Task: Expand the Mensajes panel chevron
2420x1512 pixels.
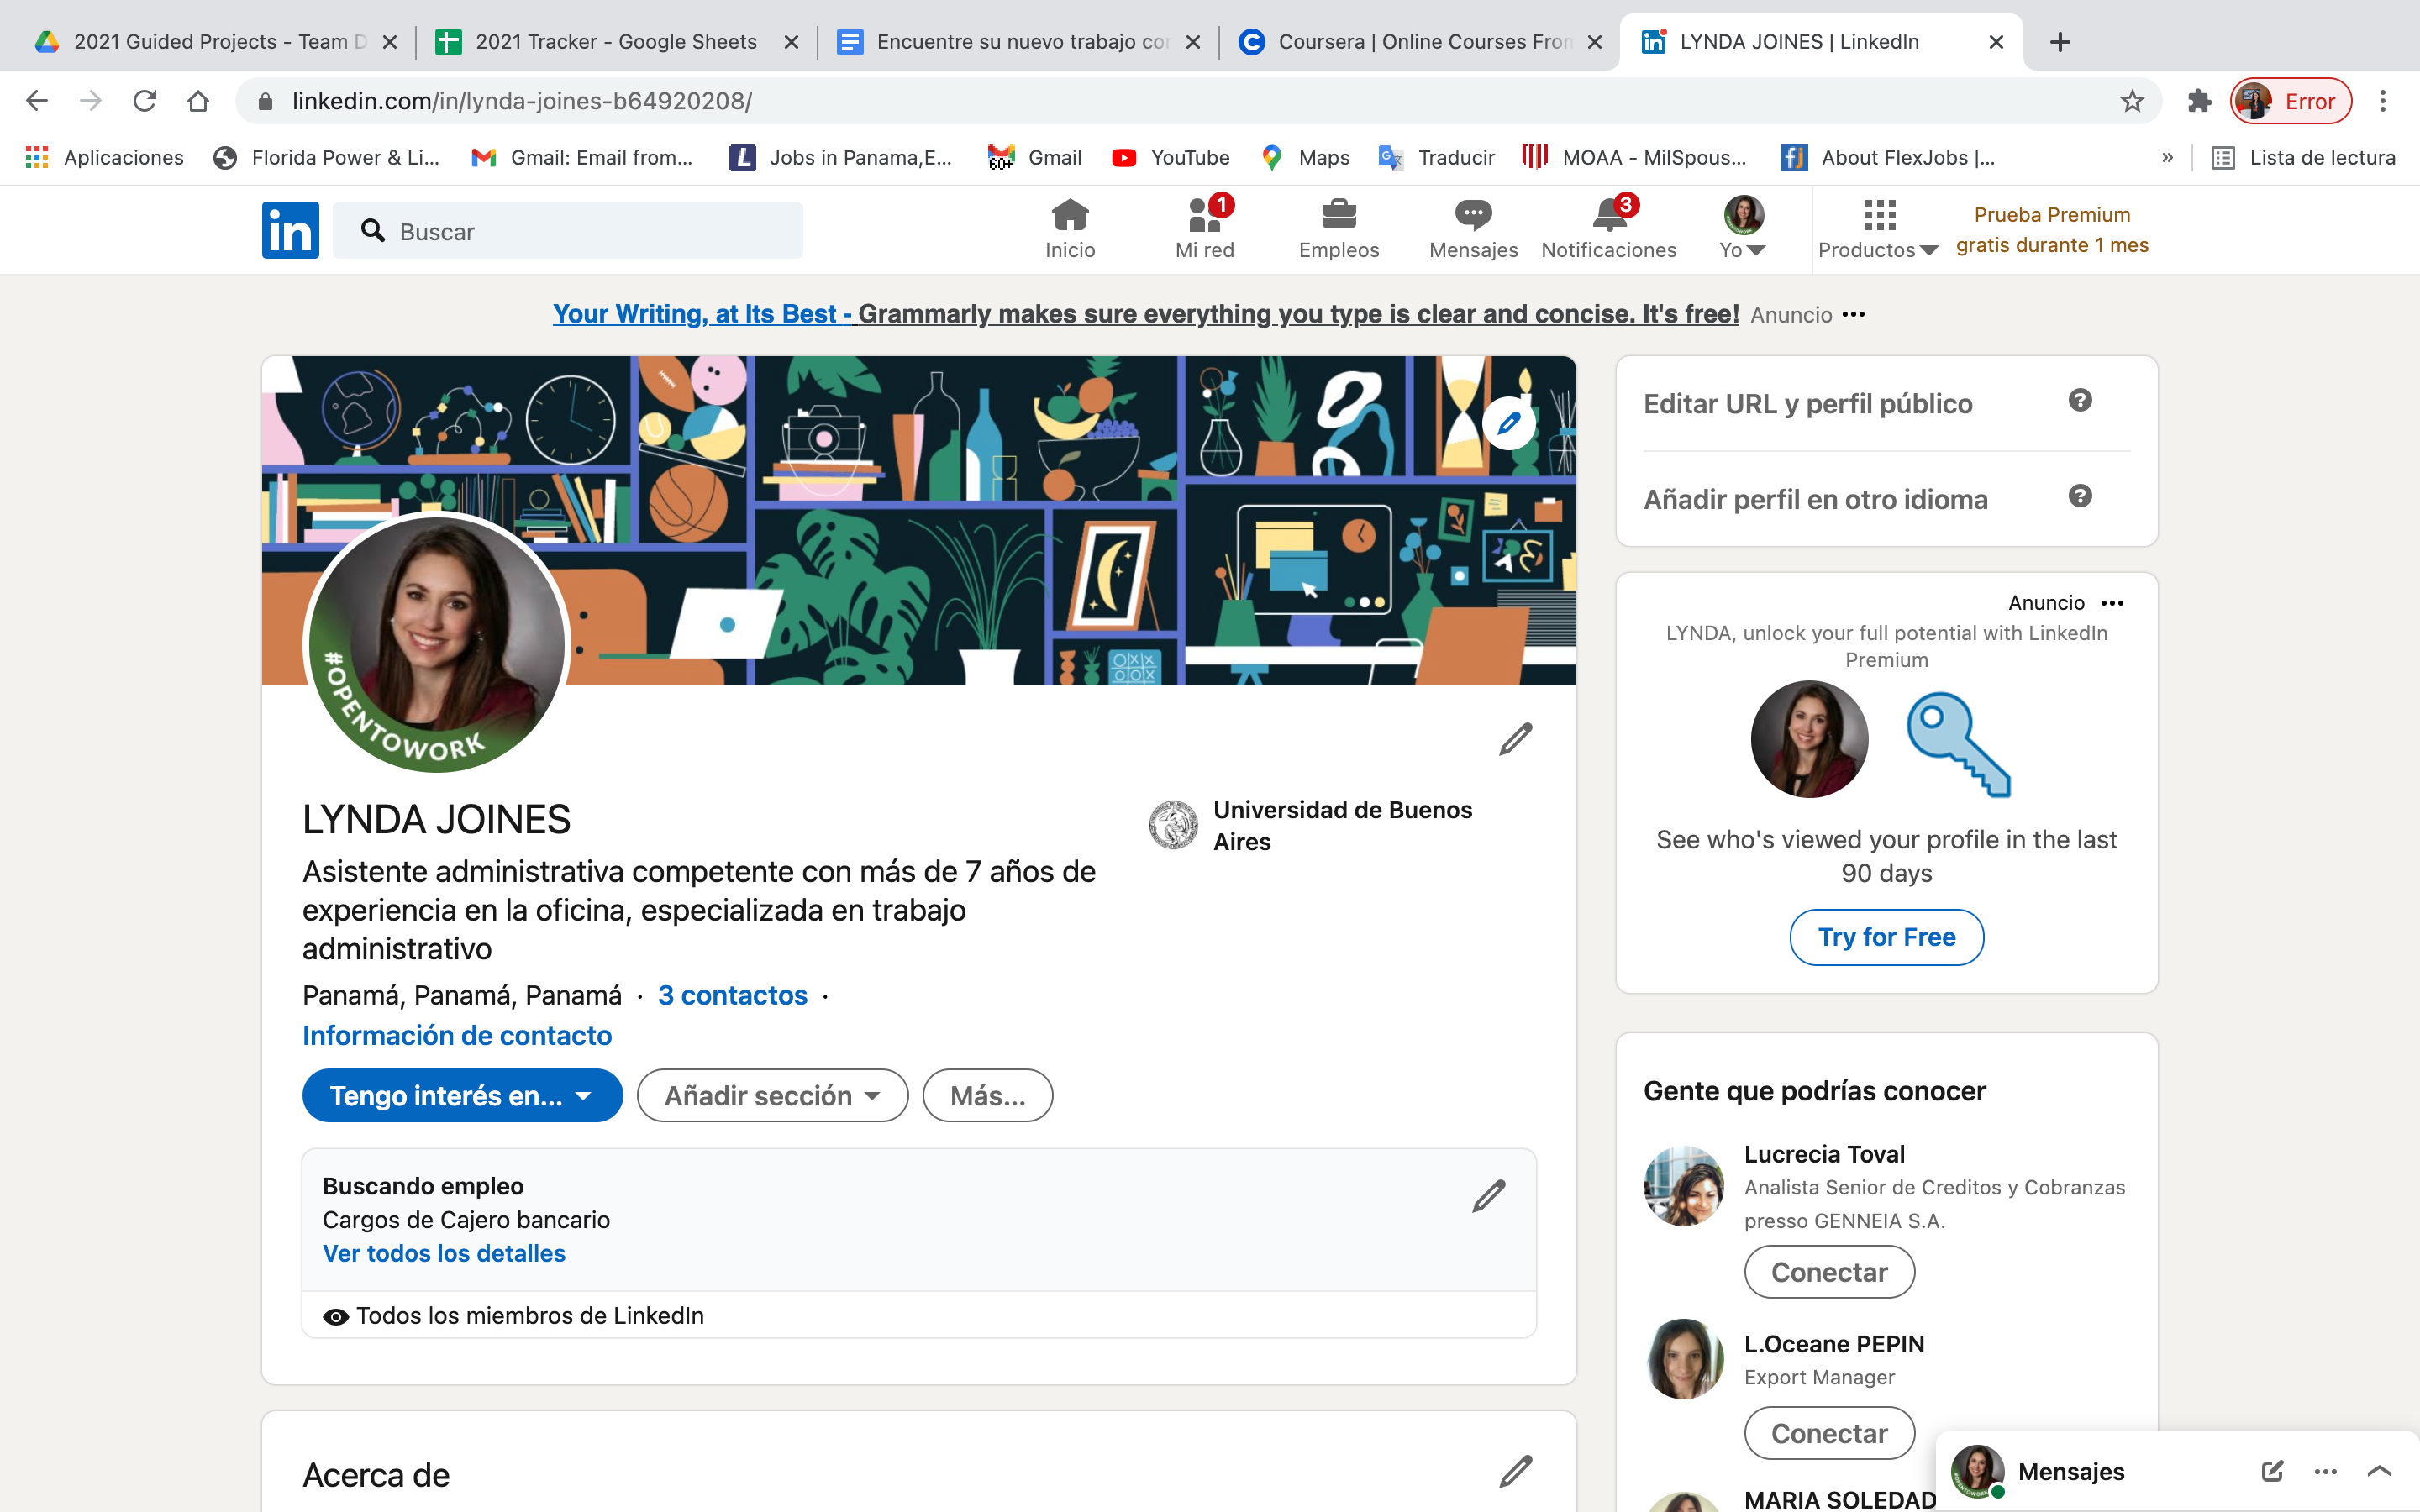Action: 2379,1471
